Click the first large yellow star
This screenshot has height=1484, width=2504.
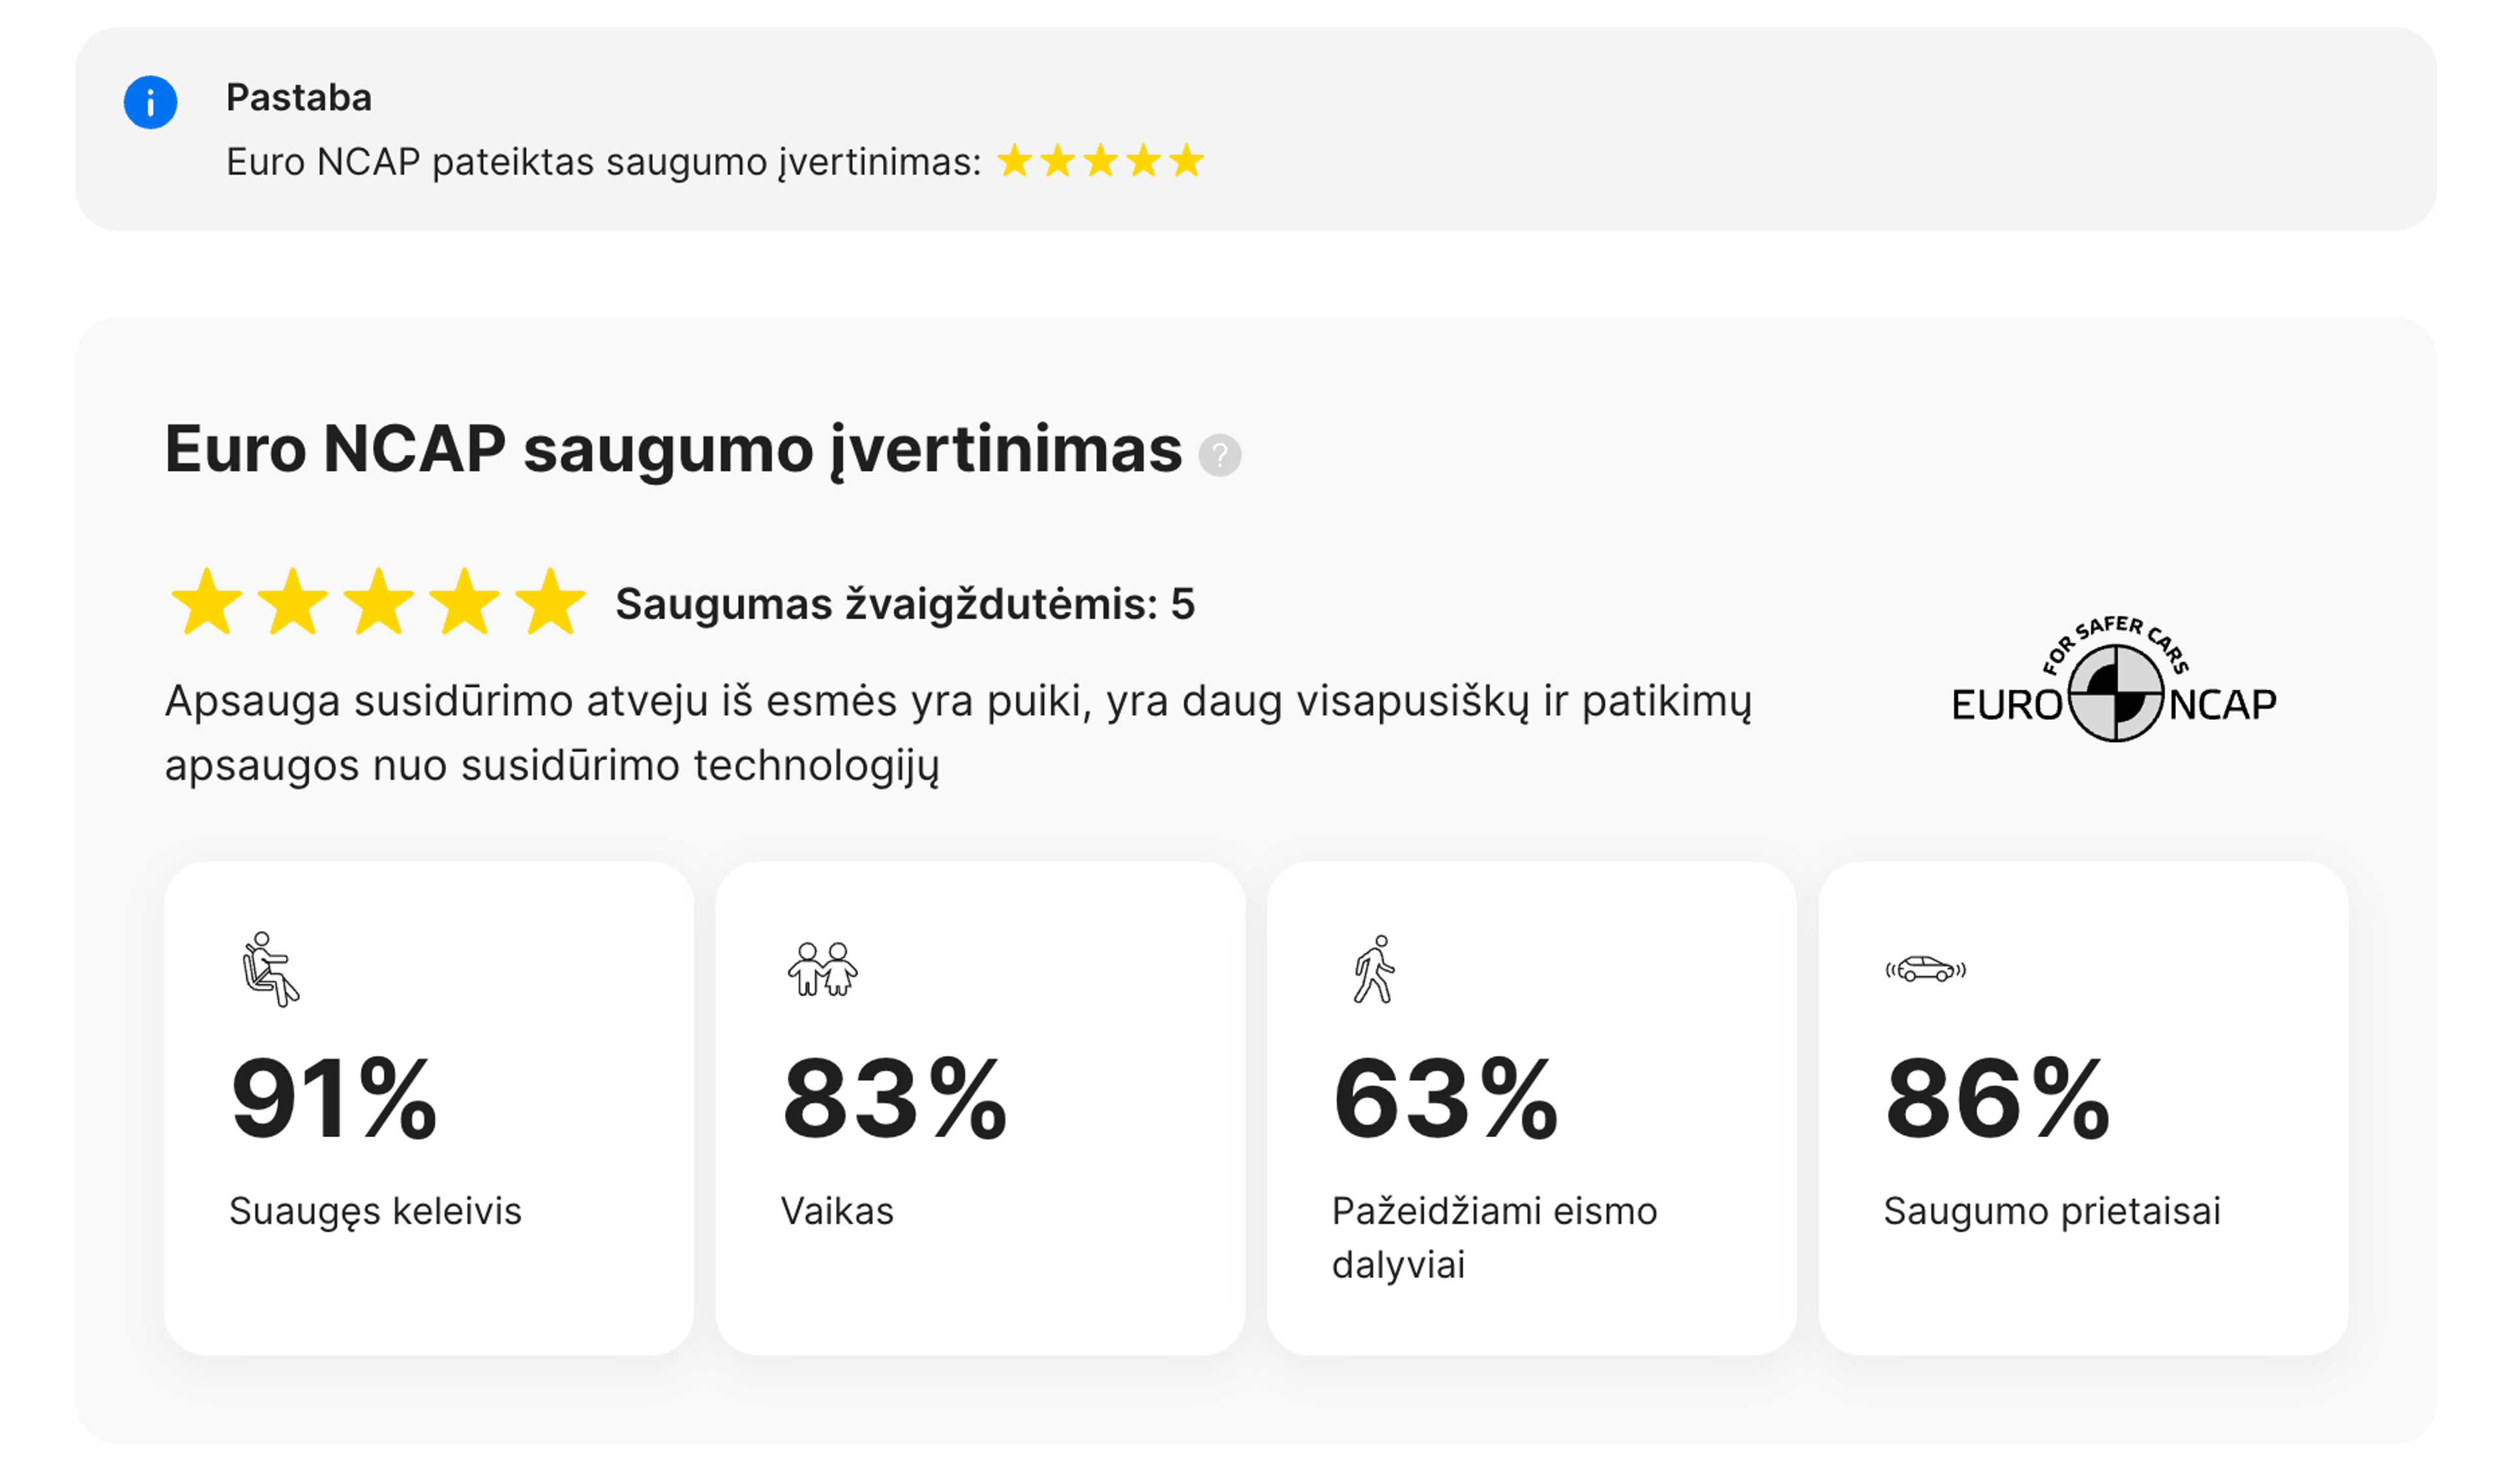(207, 603)
